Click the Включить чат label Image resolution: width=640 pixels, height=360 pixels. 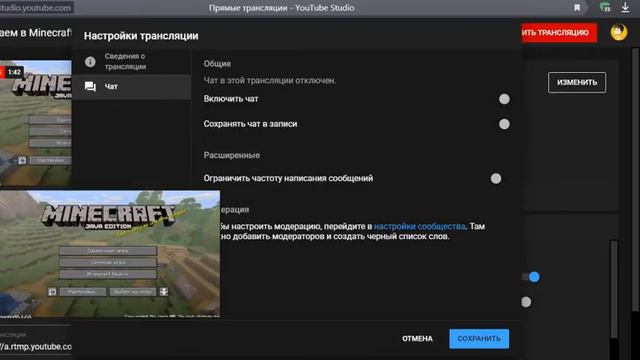(x=231, y=99)
